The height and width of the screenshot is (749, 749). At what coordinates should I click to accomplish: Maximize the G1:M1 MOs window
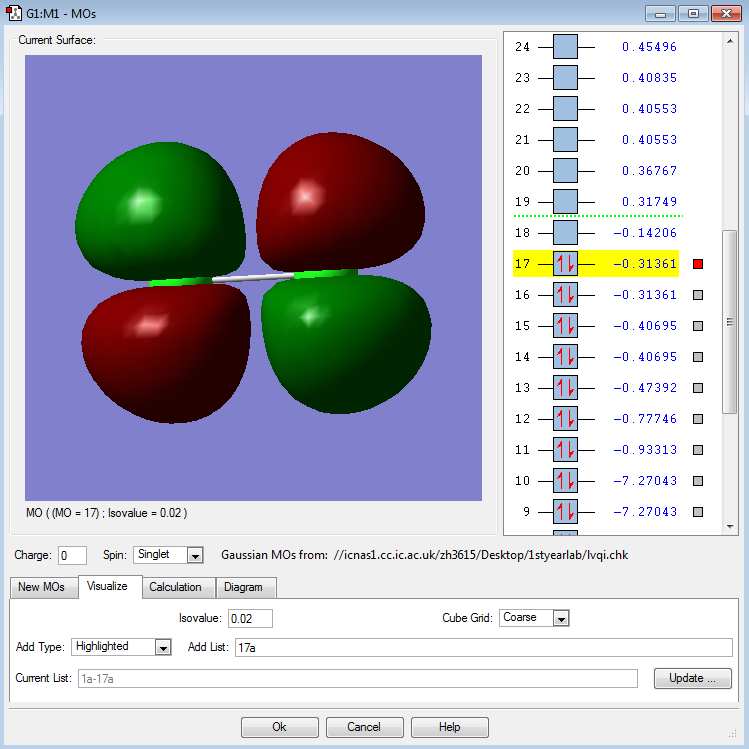click(693, 13)
